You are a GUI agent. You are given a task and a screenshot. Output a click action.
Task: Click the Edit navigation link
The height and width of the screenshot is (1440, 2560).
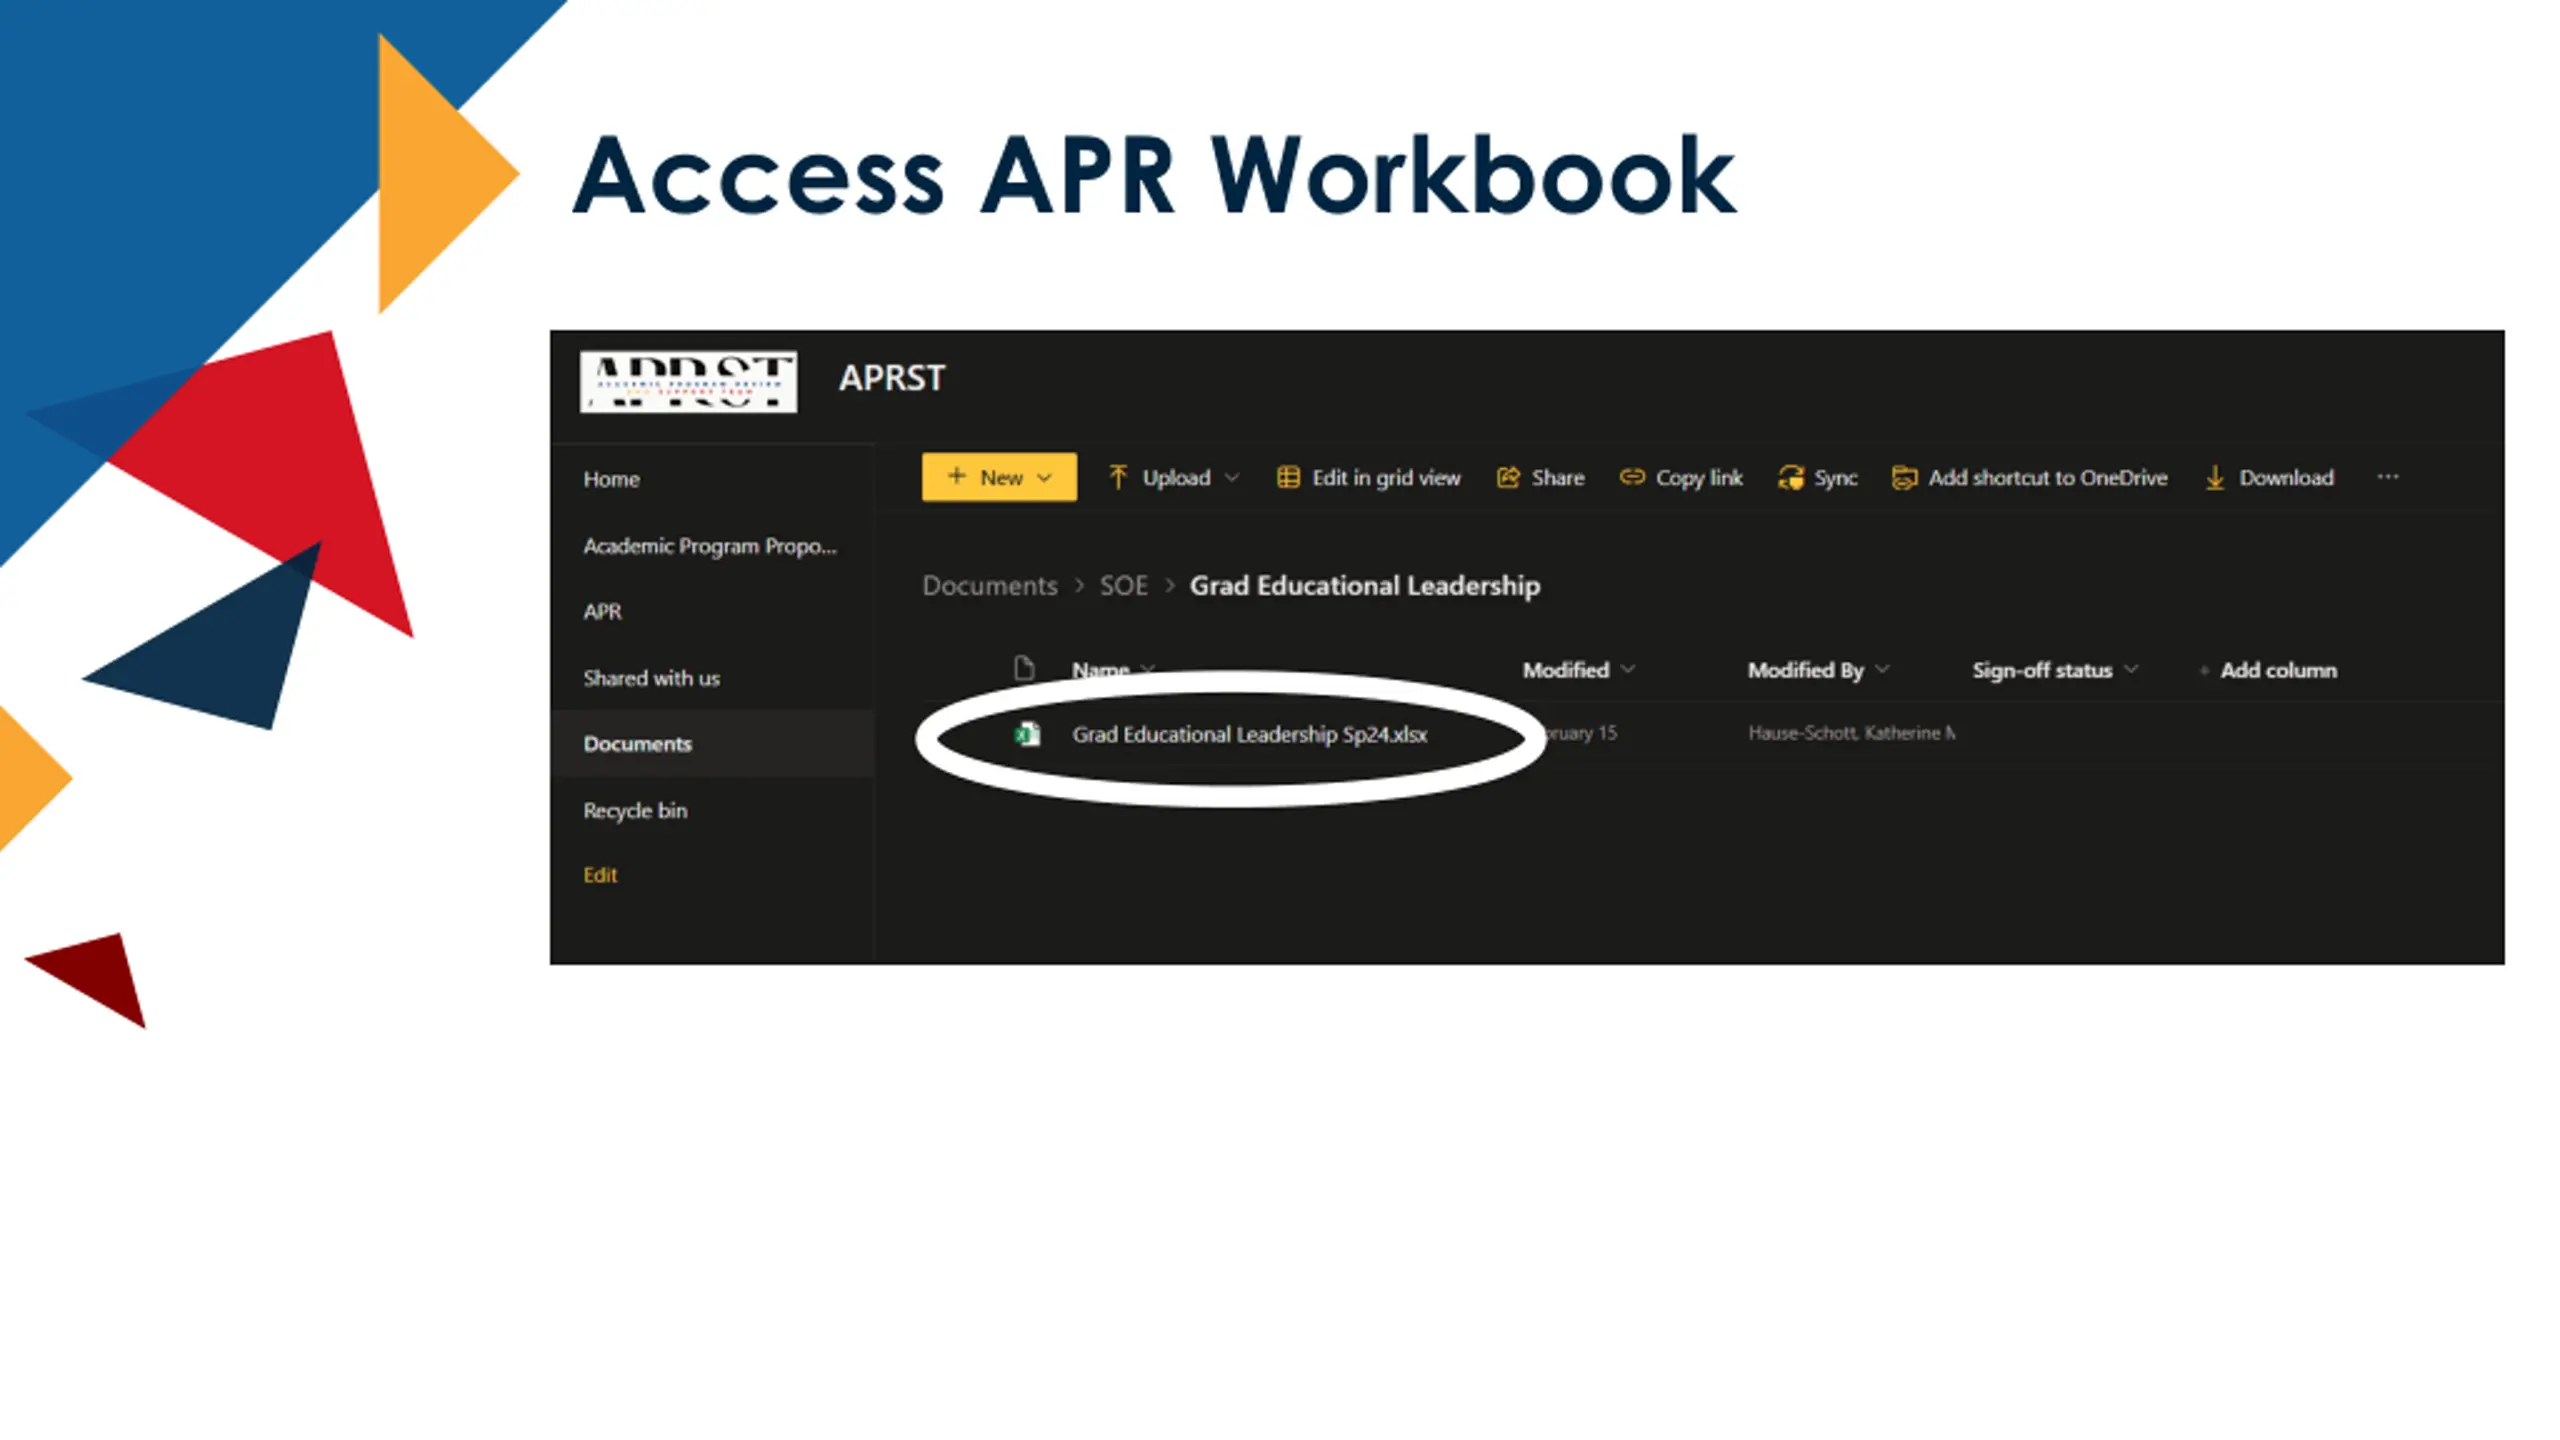(x=600, y=875)
